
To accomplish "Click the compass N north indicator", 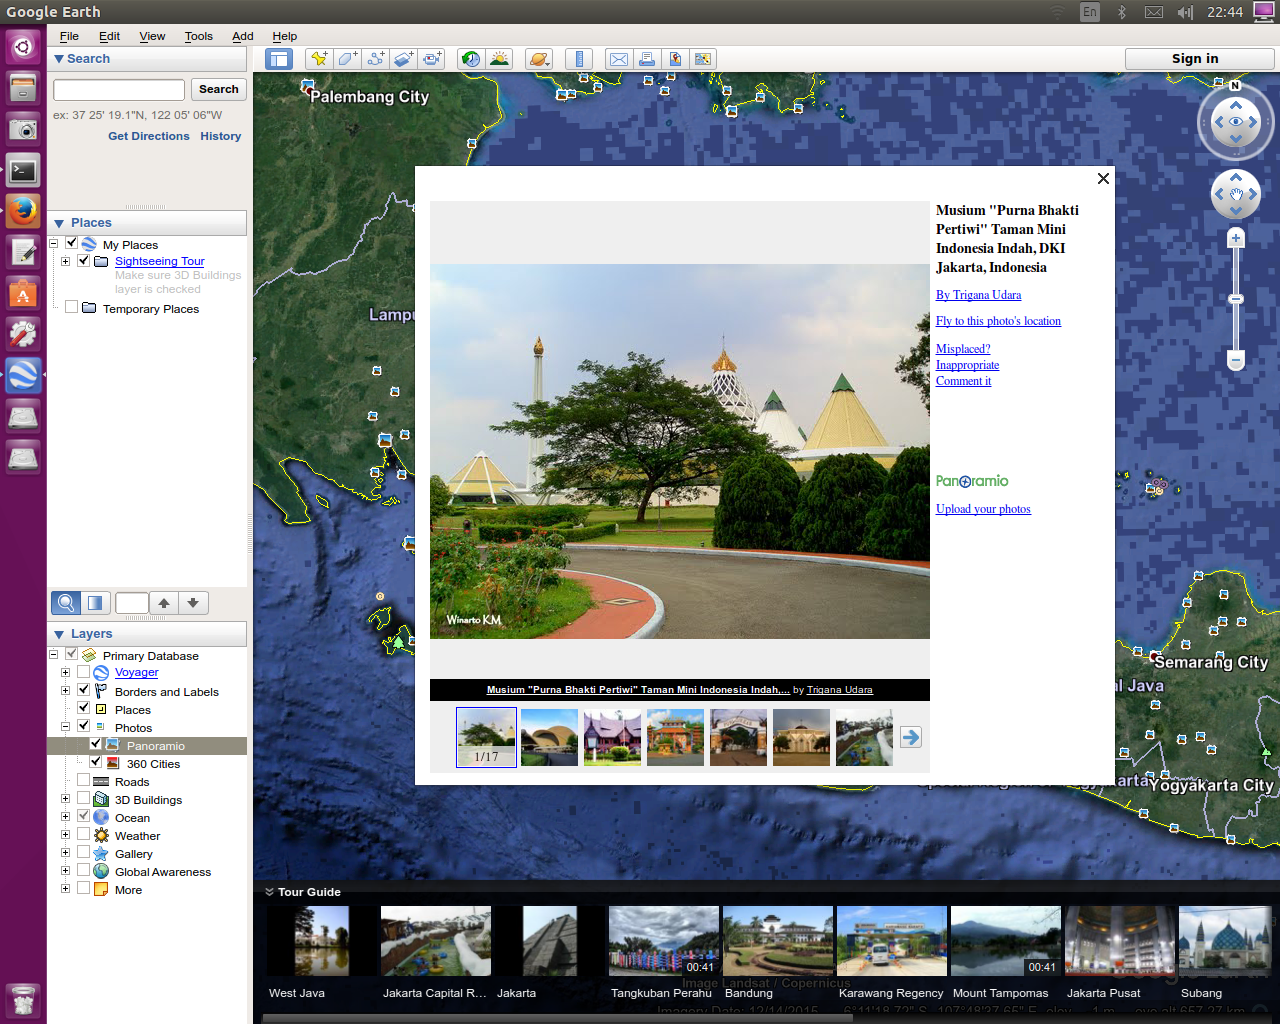I will coord(1235,86).
